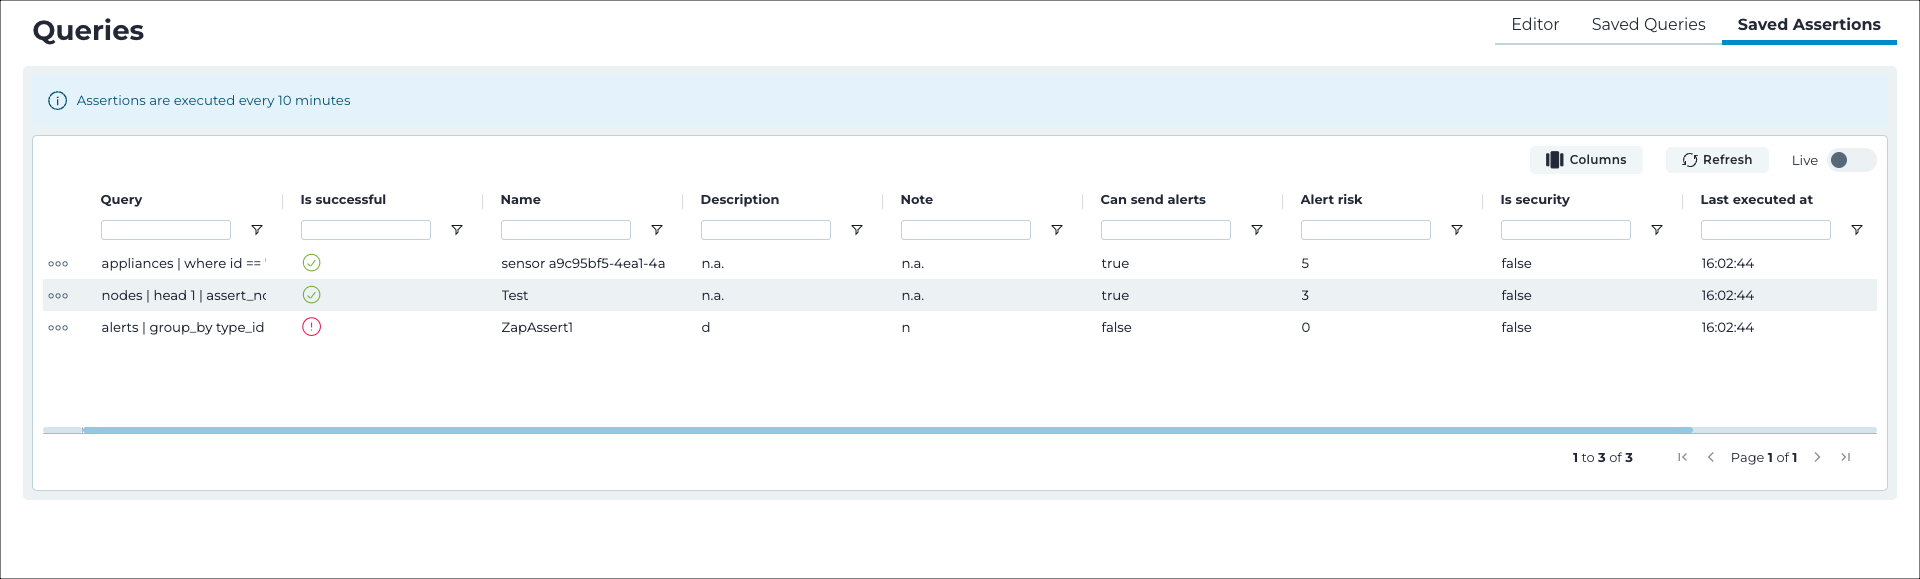Open actions menu for nodes query row

pos(58,296)
